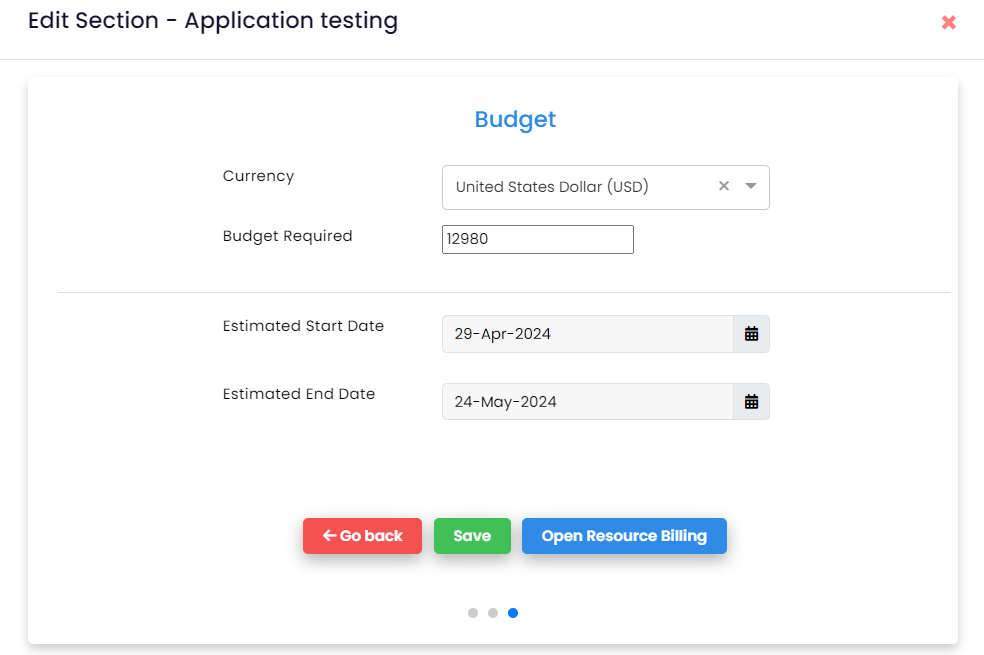
Task: Open calendar picker for Estimated End Date
Action: 751,402
